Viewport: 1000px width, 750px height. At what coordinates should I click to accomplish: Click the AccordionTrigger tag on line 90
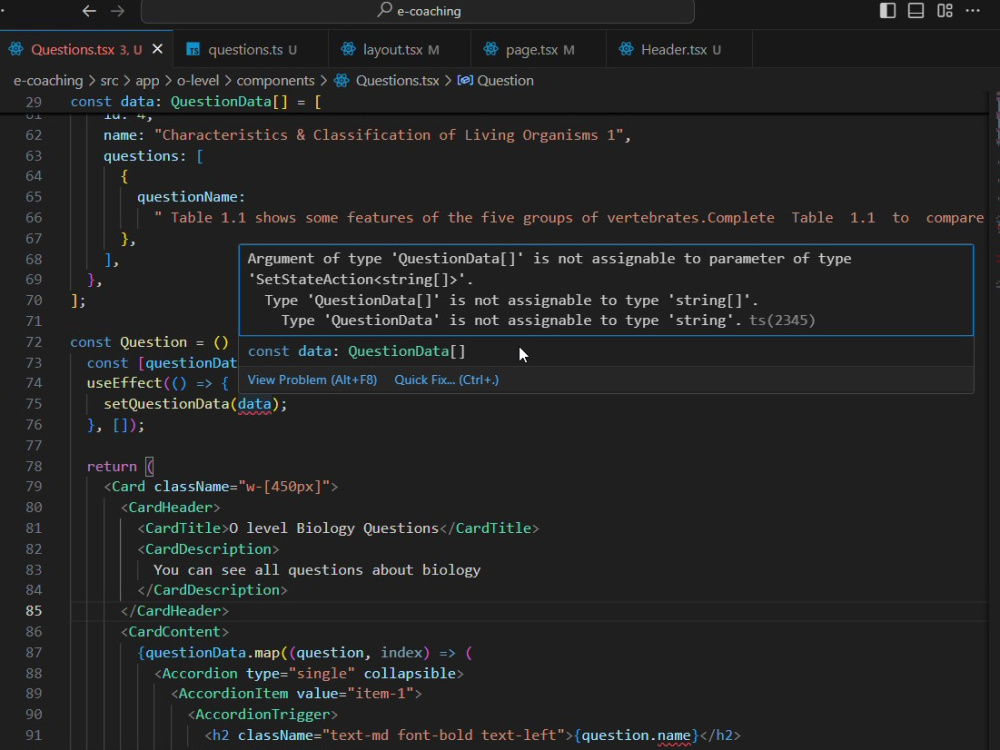click(263, 714)
